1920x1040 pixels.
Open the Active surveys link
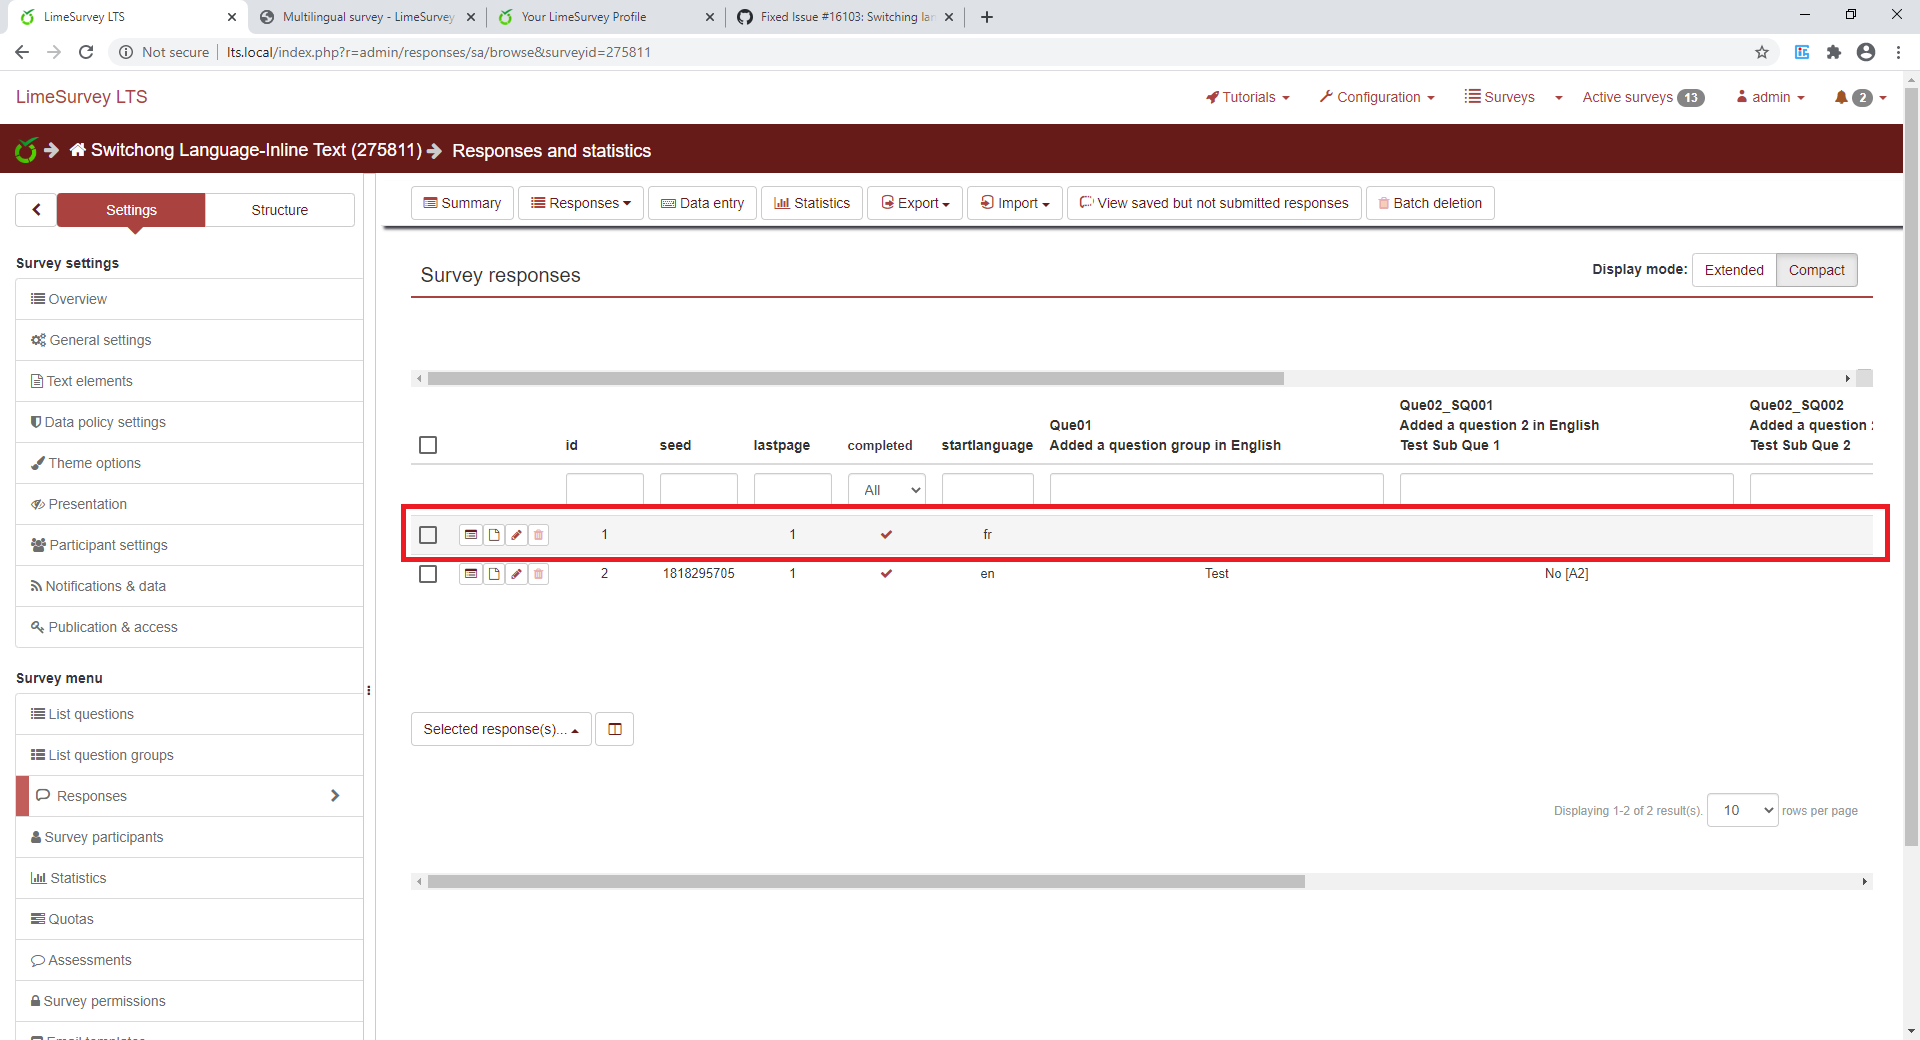[x=1643, y=97]
